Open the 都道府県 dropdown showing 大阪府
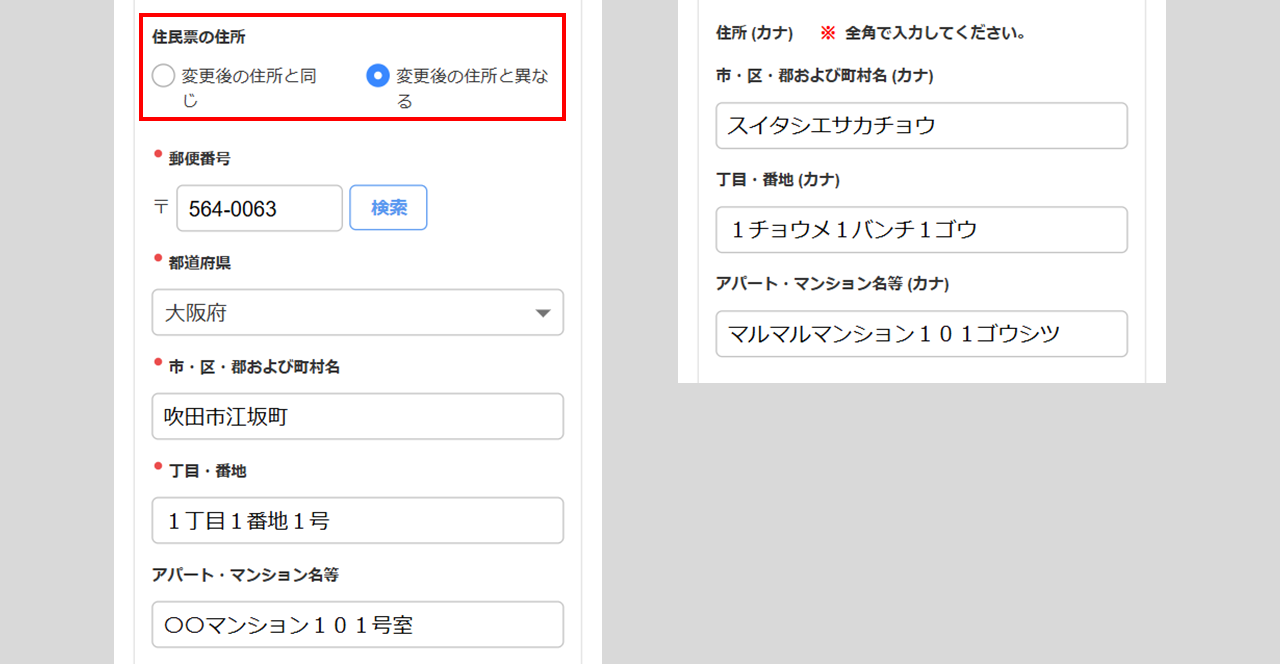 tap(357, 313)
